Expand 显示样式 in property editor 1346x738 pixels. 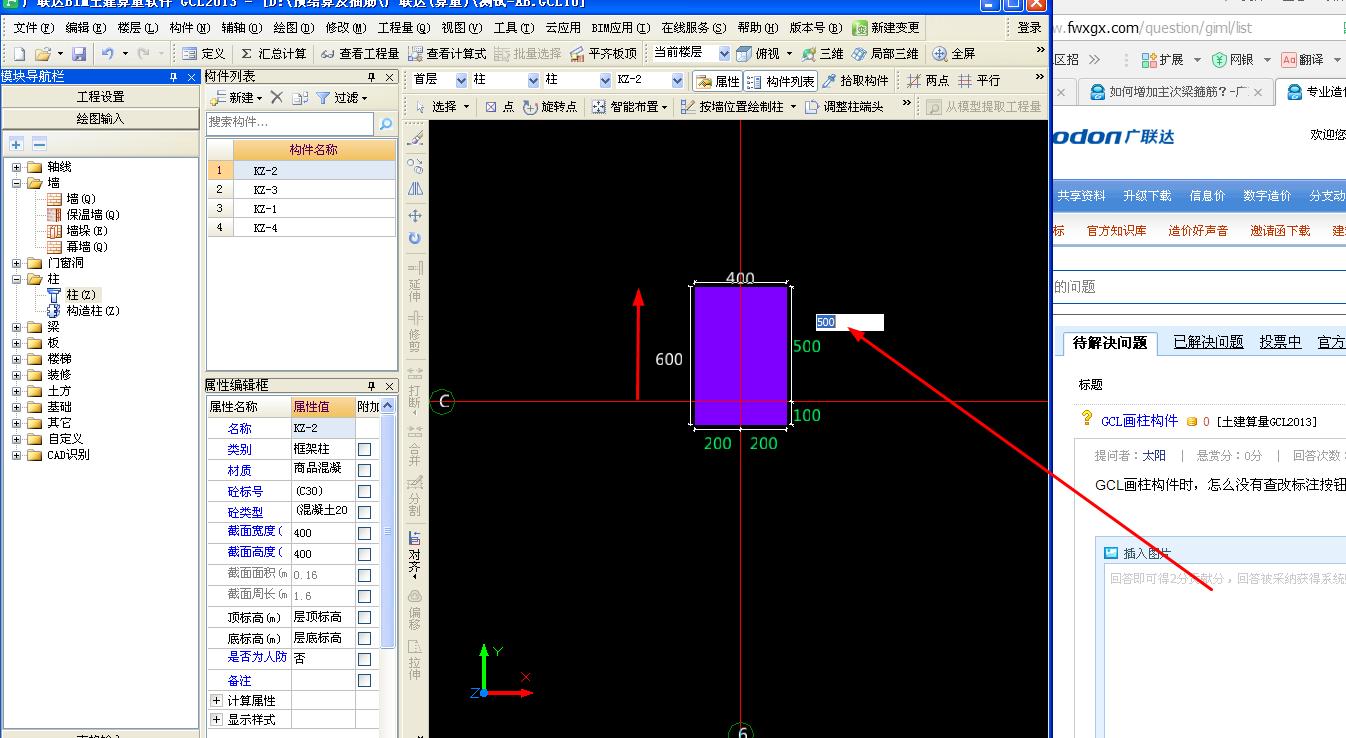click(x=216, y=719)
